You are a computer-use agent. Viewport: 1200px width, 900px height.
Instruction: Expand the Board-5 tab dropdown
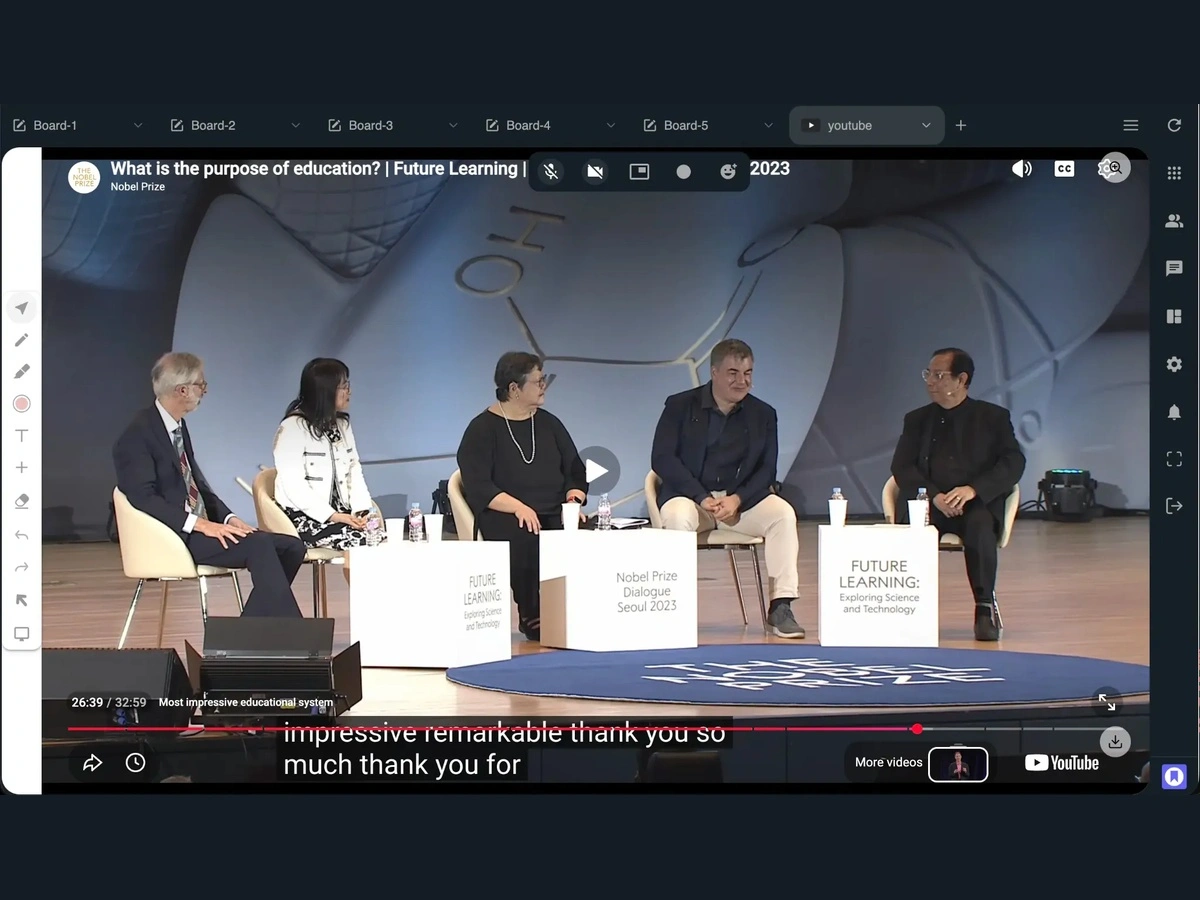click(x=768, y=125)
